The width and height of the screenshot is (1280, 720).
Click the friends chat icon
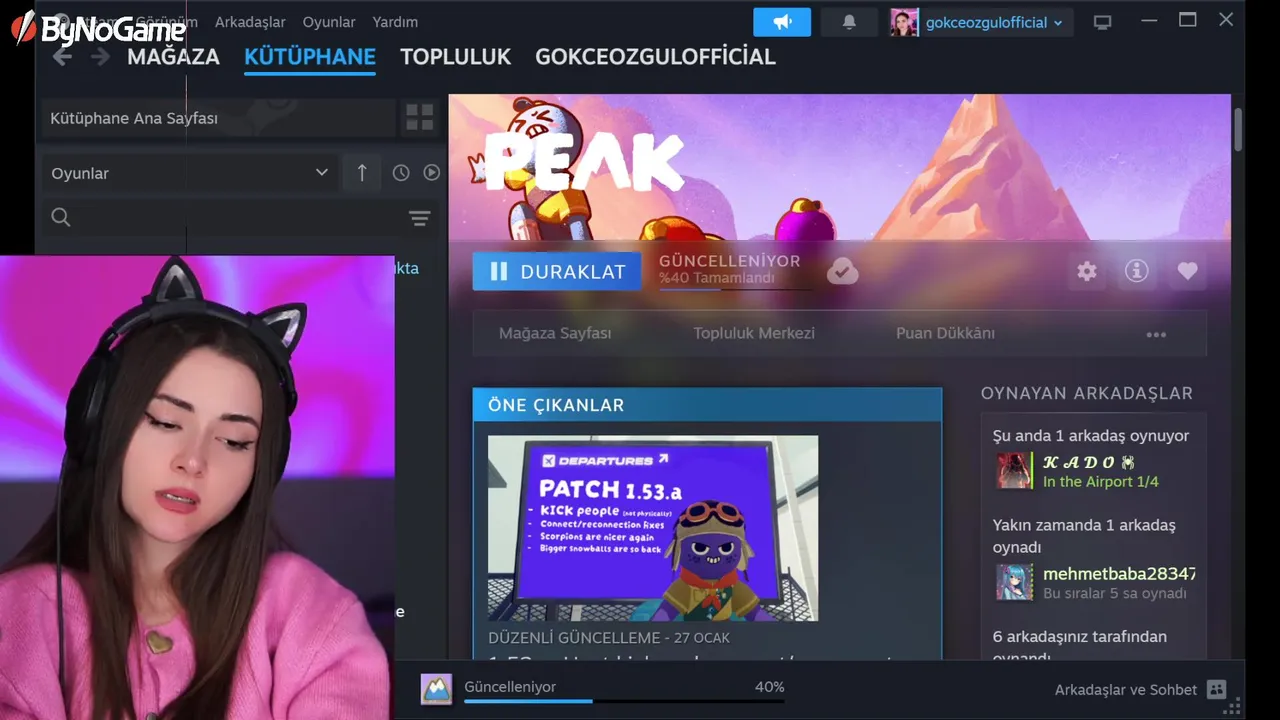click(x=1216, y=689)
